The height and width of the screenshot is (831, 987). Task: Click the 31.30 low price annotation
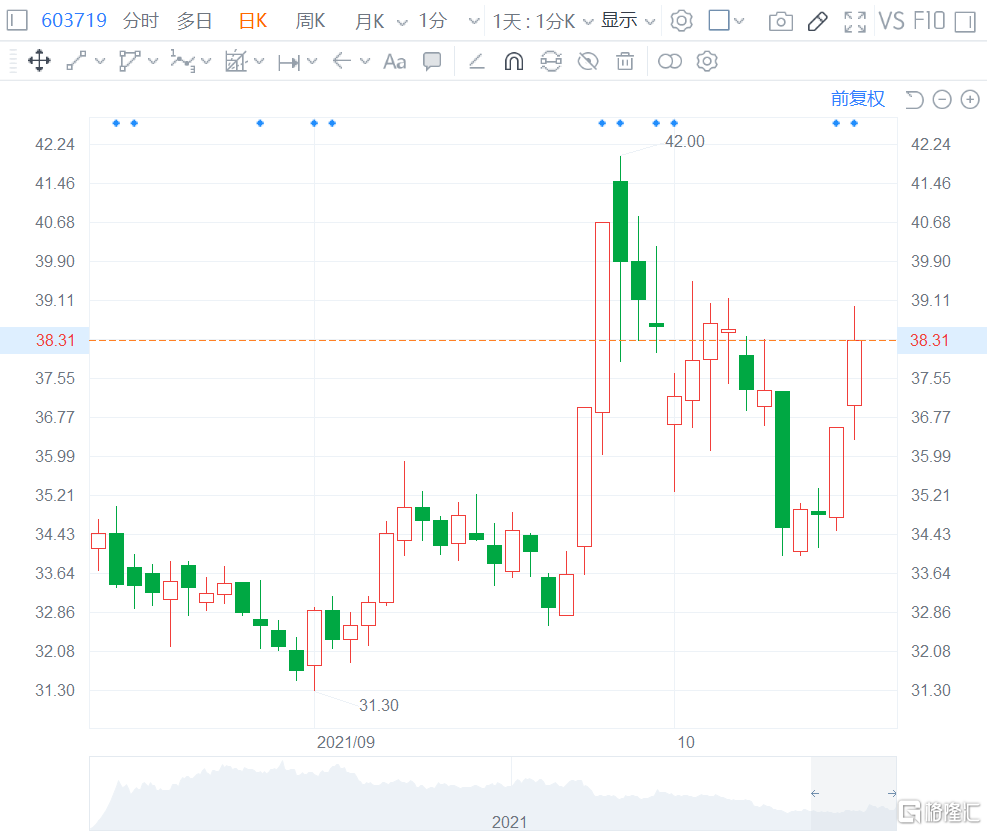378,705
